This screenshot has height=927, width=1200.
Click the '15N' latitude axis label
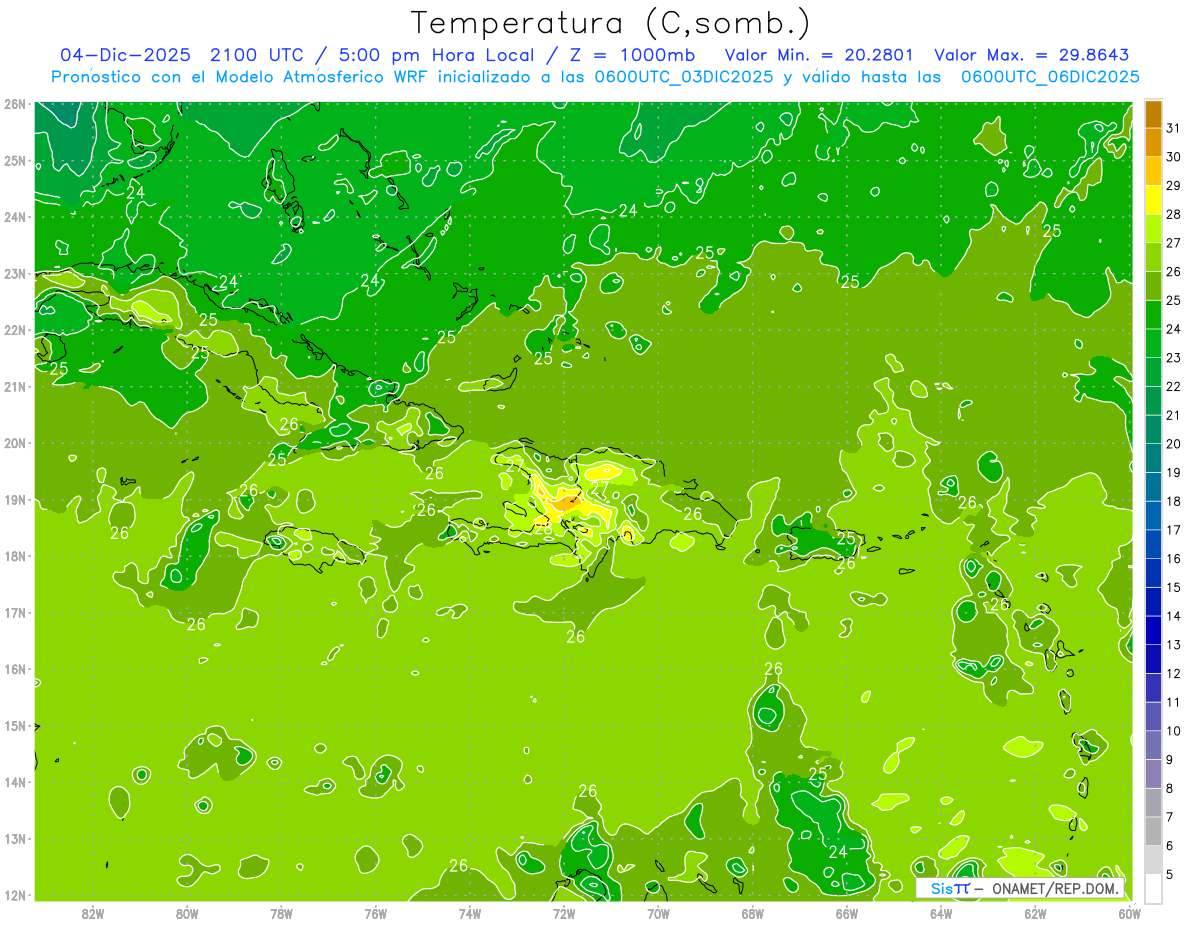coord(15,726)
